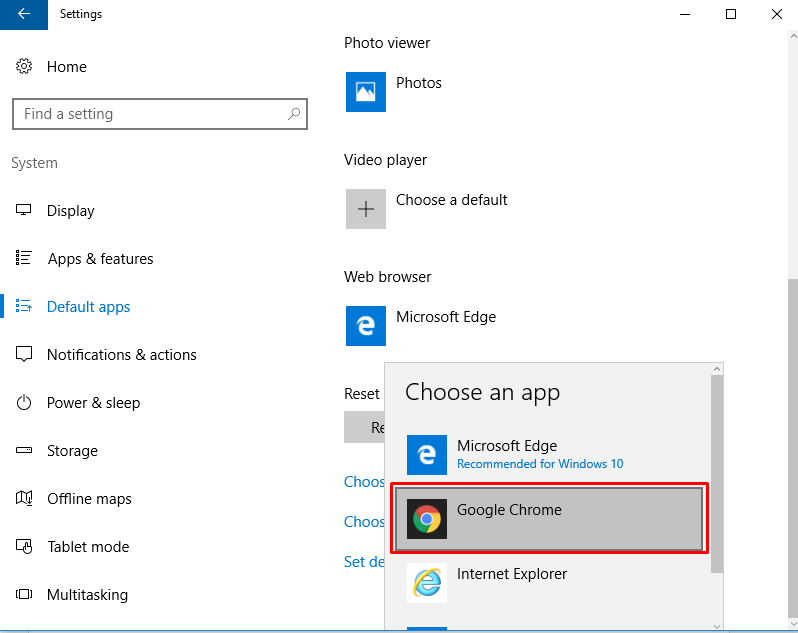Click the Microsoft Edge icon under Web browser

coord(366,326)
